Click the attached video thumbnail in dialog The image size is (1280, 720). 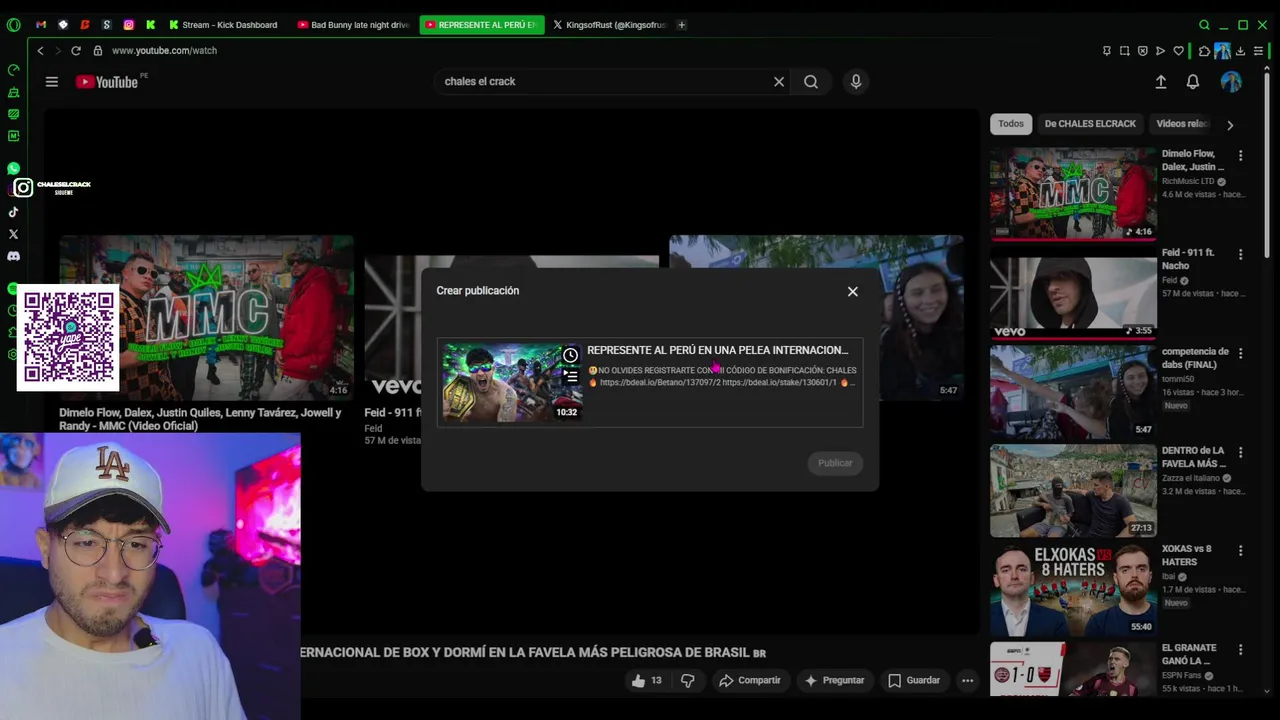pos(512,383)
